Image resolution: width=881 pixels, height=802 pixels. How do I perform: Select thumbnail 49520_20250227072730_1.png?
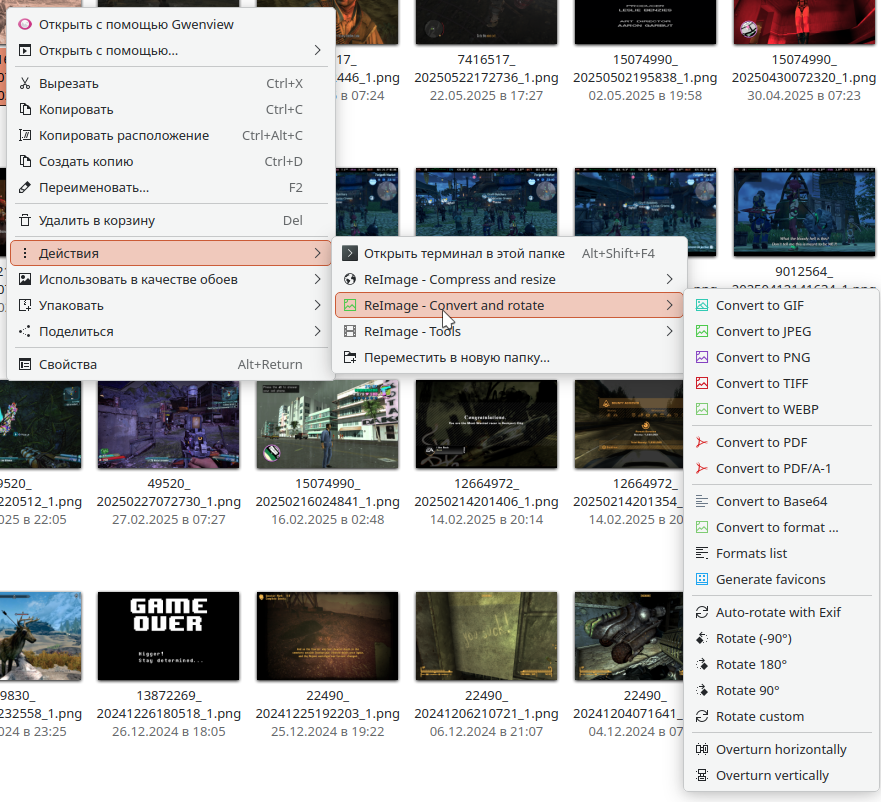tap(169, 424)
